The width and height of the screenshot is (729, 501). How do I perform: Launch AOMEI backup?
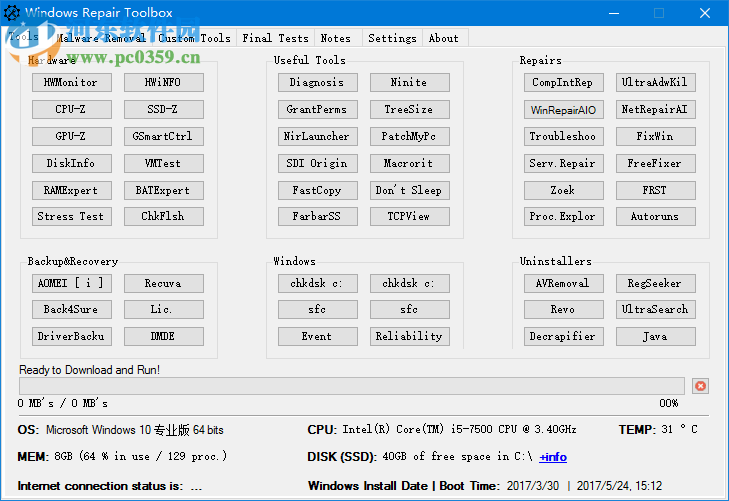(x=72, y=283)
